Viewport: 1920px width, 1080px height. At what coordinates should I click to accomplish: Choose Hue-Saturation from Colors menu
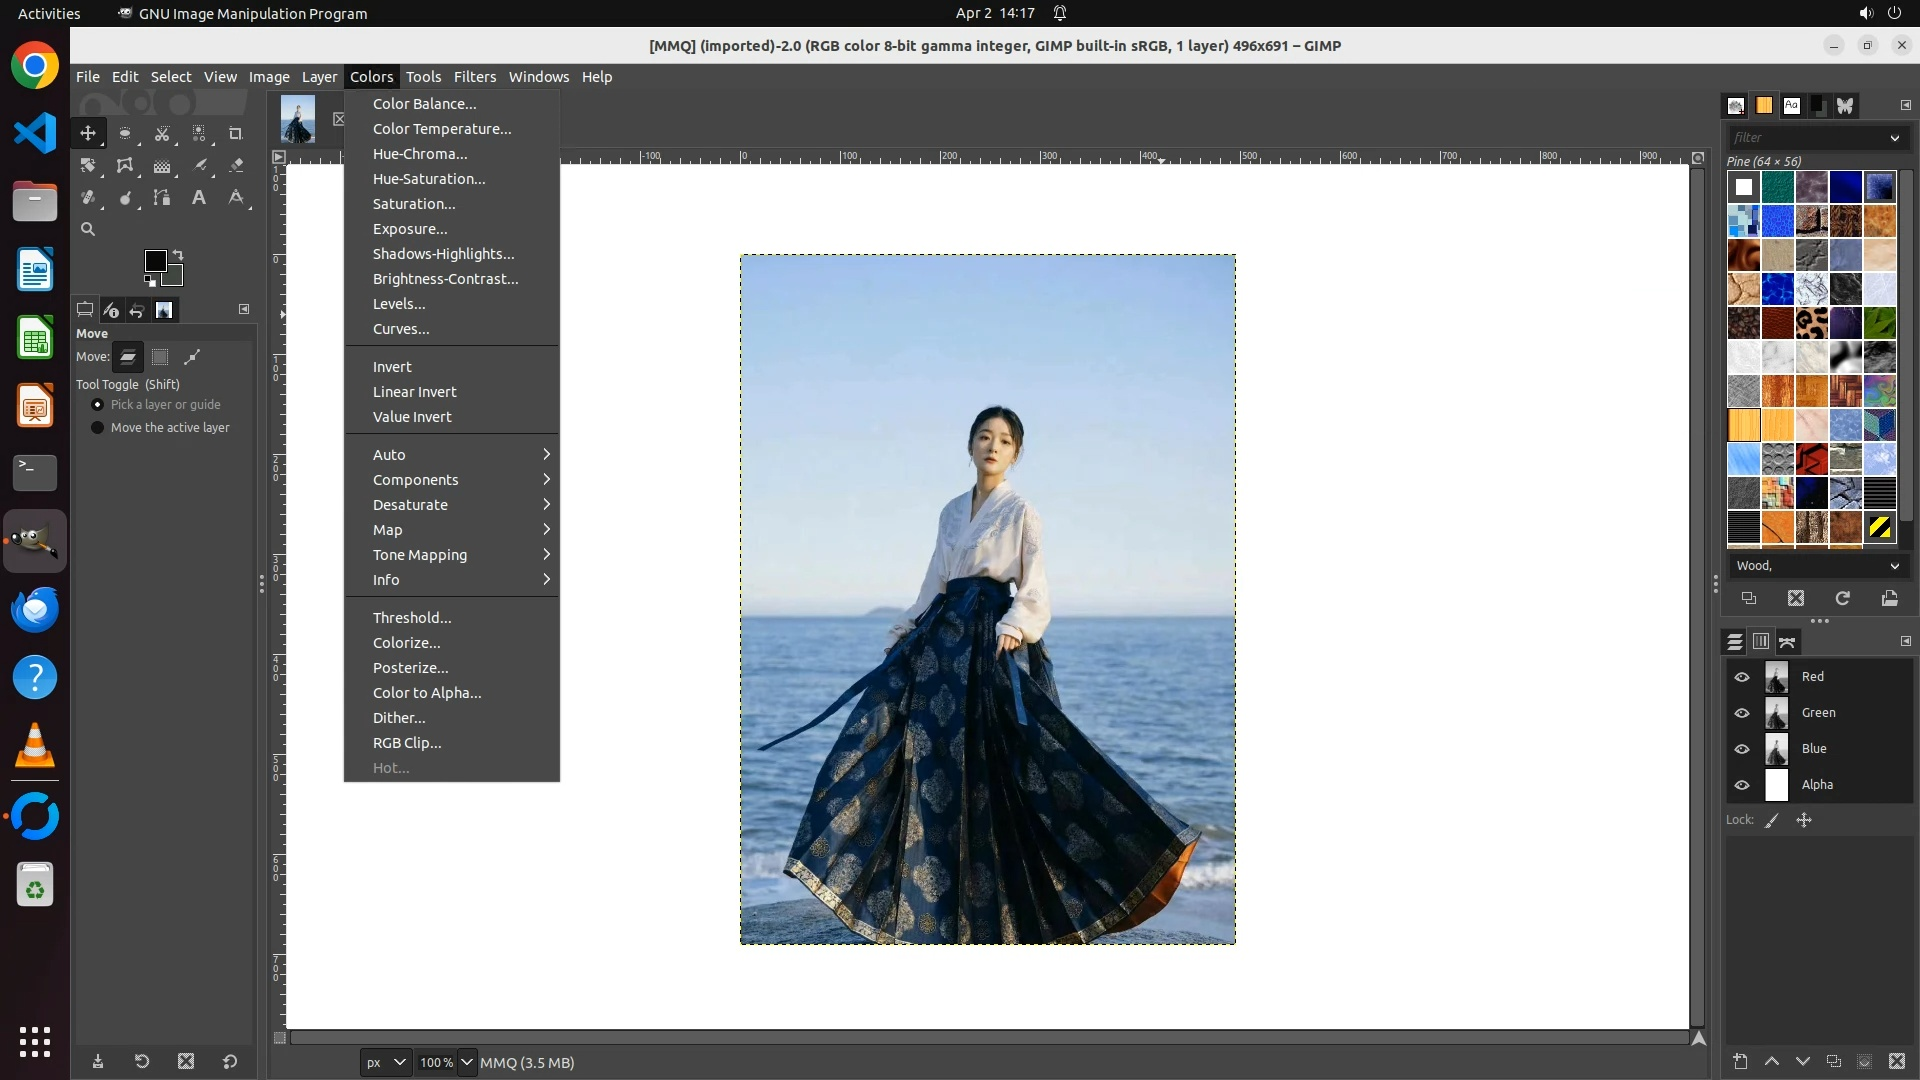coord(429,179)
